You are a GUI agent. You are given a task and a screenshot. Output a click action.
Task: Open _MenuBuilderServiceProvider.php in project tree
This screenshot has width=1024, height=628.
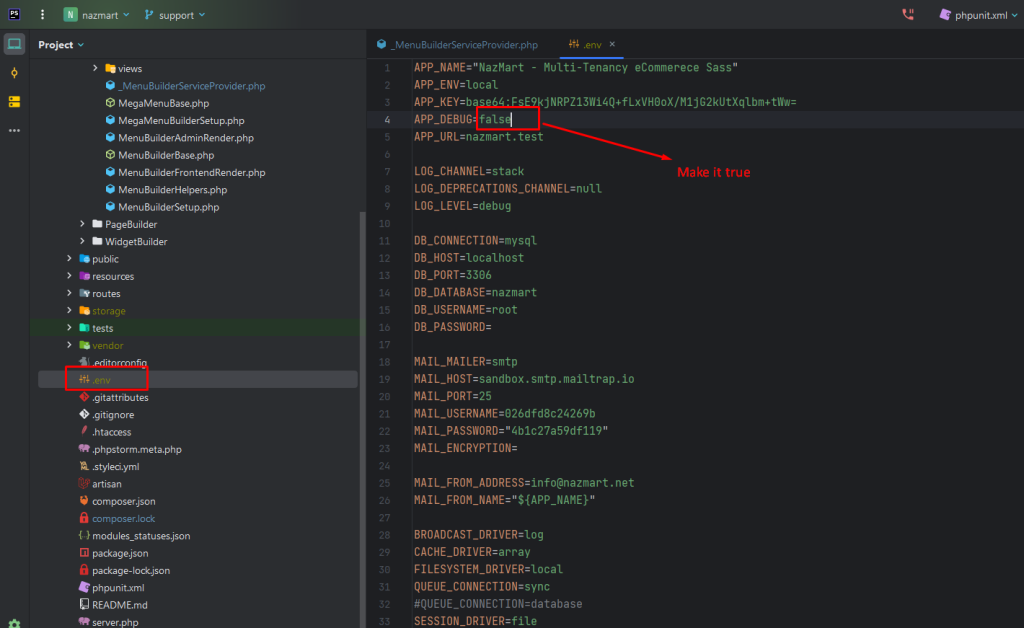(185, 86)
